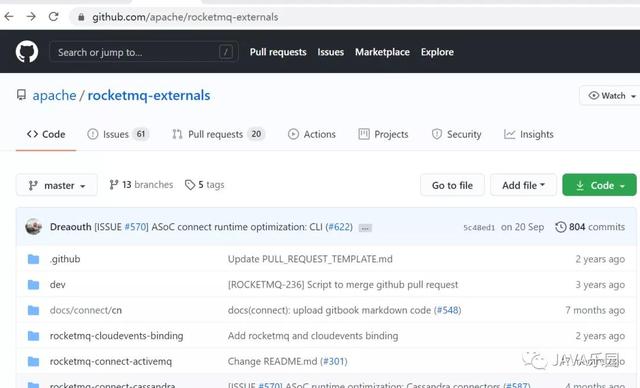Open the Pull requests repository tab

tap(218, 134)
